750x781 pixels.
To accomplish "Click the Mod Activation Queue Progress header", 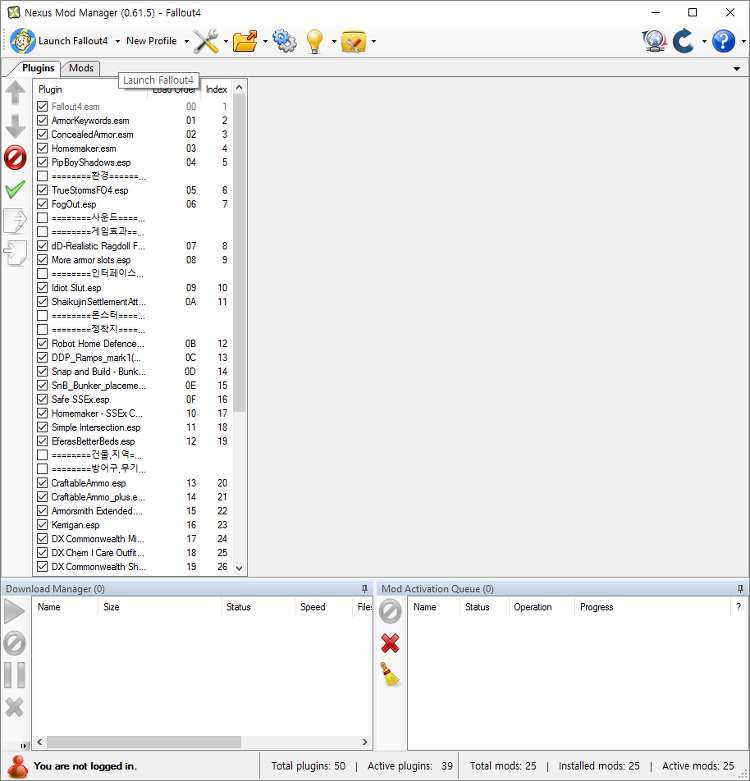I will (x=652, y=607).
